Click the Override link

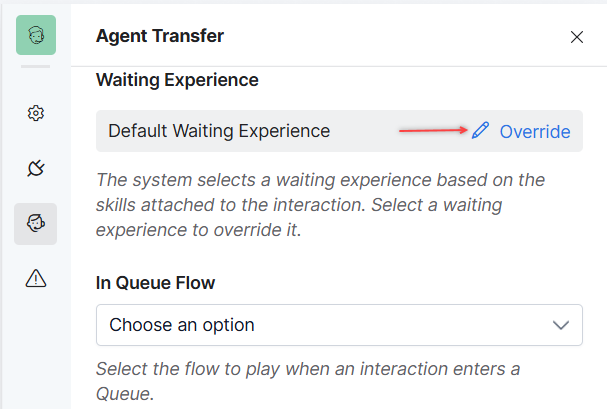535,132
